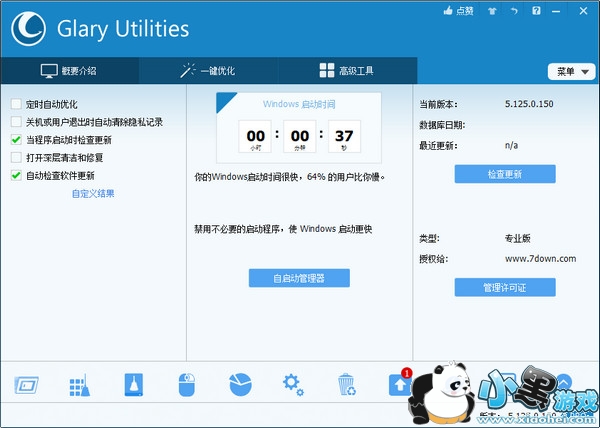600x428 pixels.
Task: Click the hours box showing 00 小时
Action: [255, 137]
